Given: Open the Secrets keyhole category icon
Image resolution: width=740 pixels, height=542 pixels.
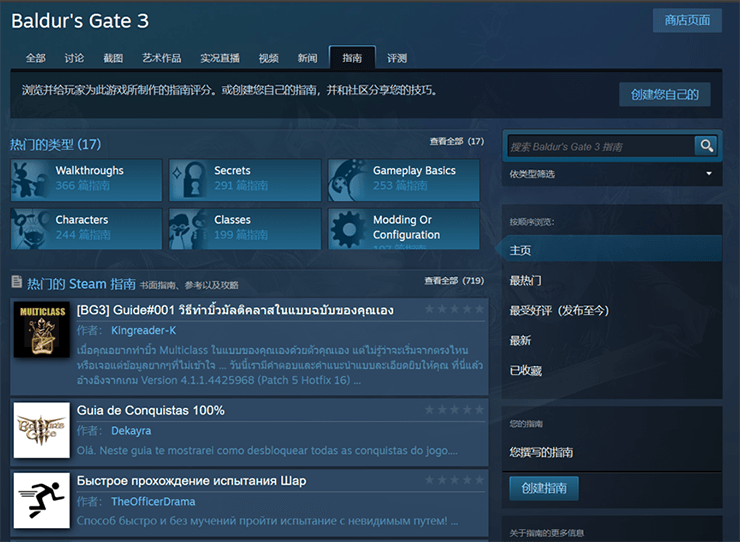Looking at the screenshot, I should [190, 180].
